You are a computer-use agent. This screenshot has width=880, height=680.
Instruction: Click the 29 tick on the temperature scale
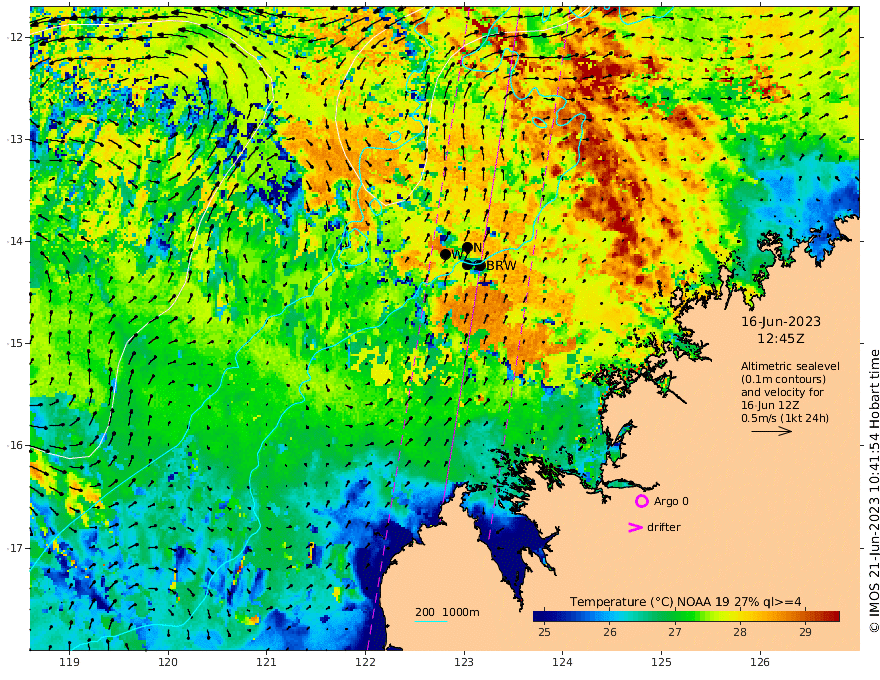tap(805, 632)
